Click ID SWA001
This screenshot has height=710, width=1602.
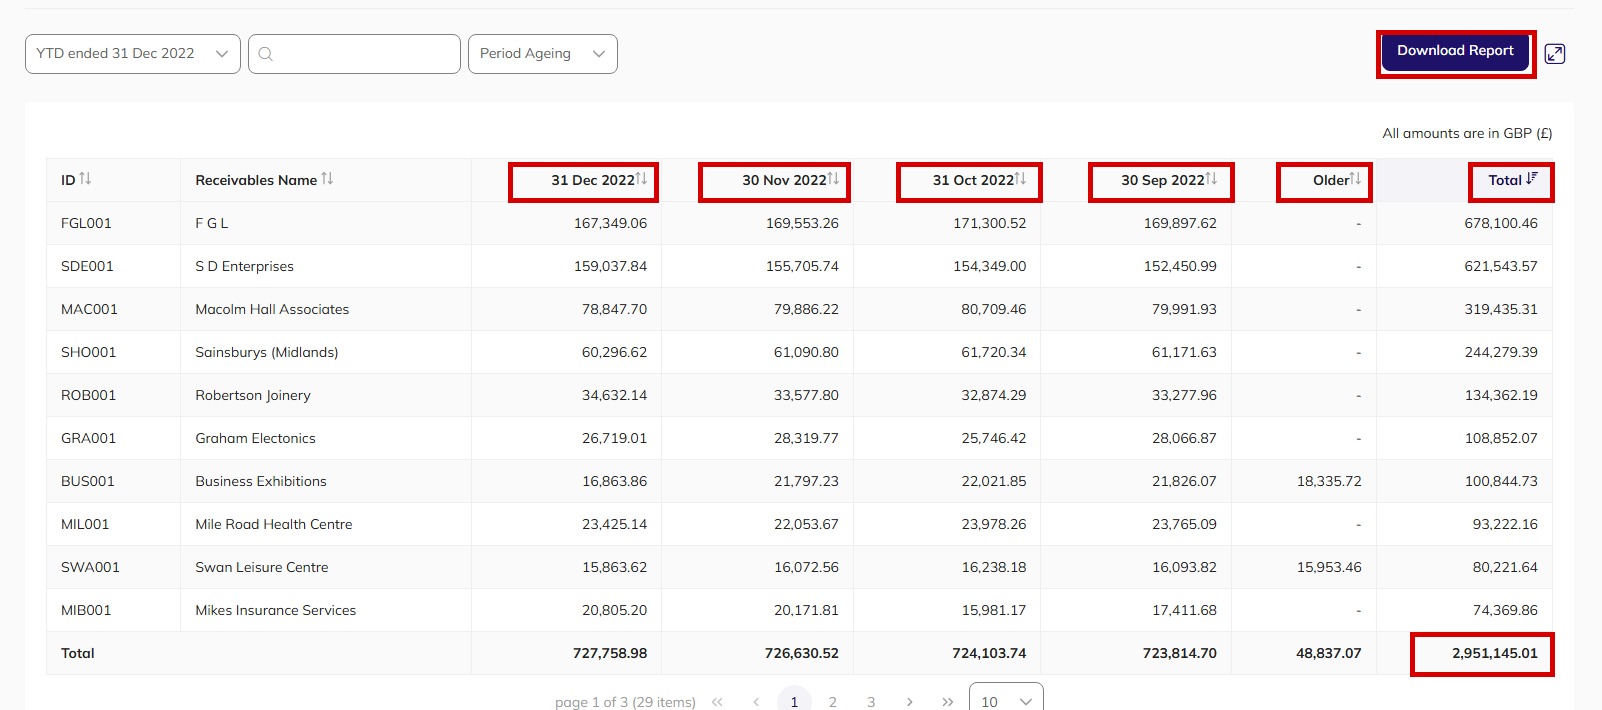point(90,567)
